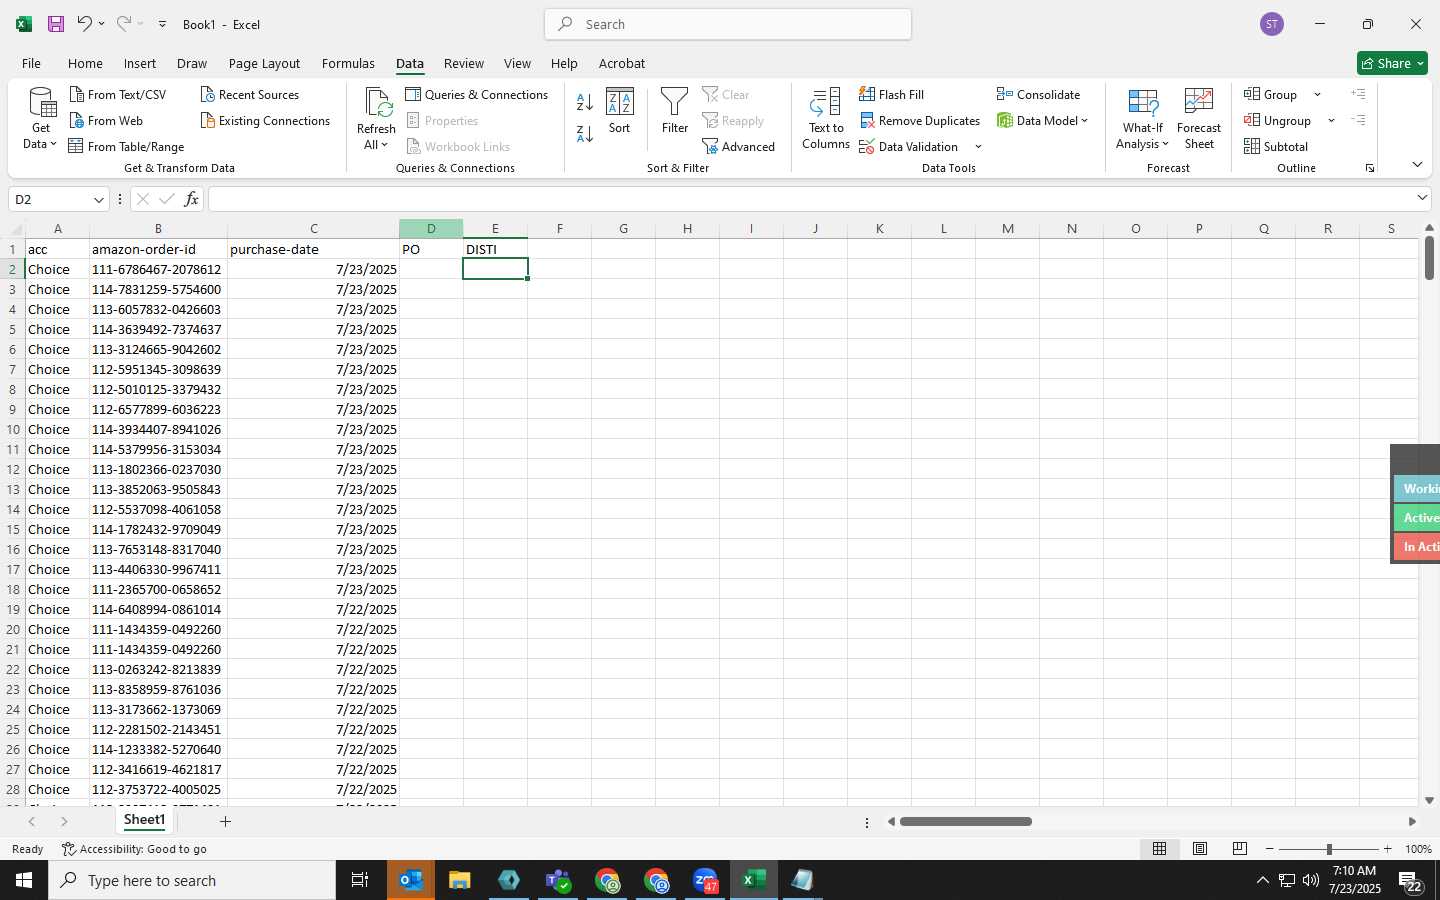Create a Forecast Sheet
Screen dimensions: 1440x900
tap(1199, 119)
